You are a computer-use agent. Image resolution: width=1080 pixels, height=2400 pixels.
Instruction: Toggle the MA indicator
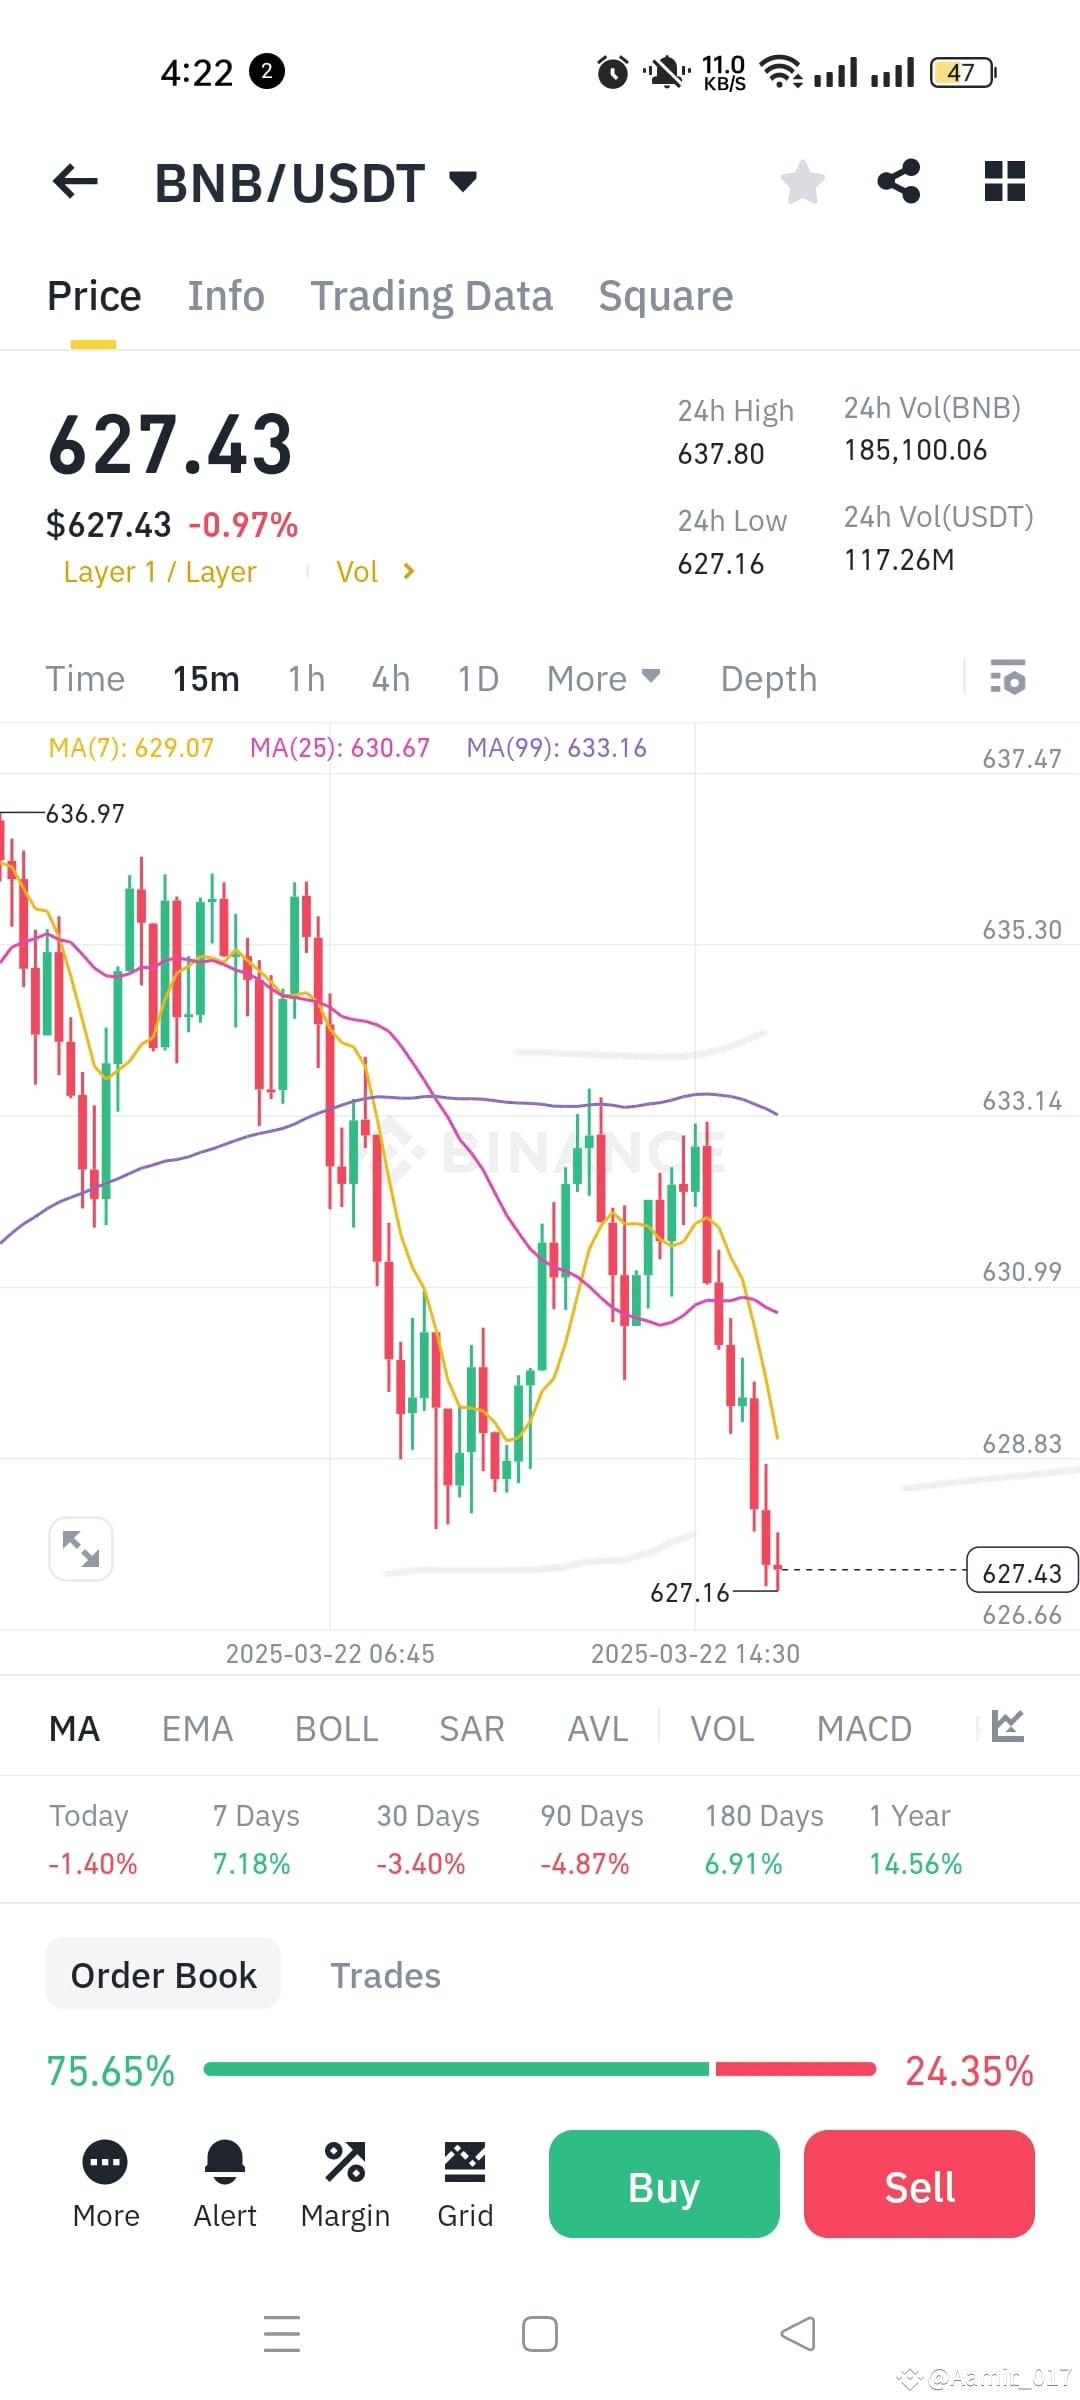pyautogui.click(x=74, y=1727)
